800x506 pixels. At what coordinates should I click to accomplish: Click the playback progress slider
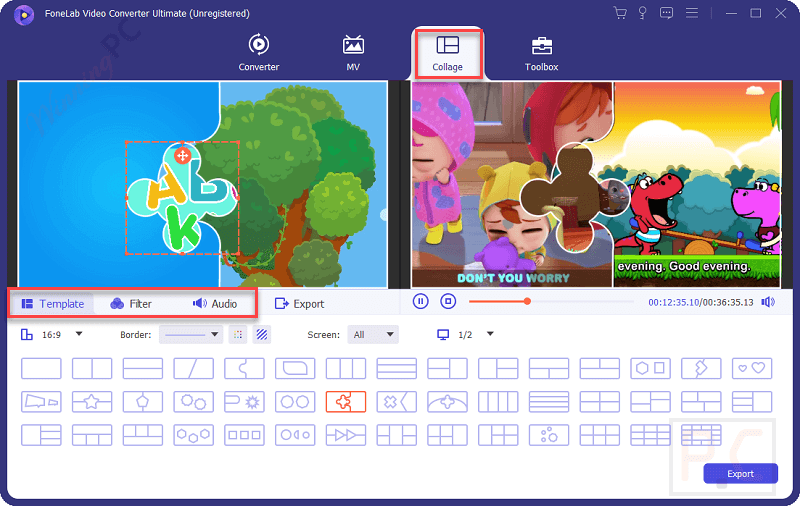click(x=551, y=301)
